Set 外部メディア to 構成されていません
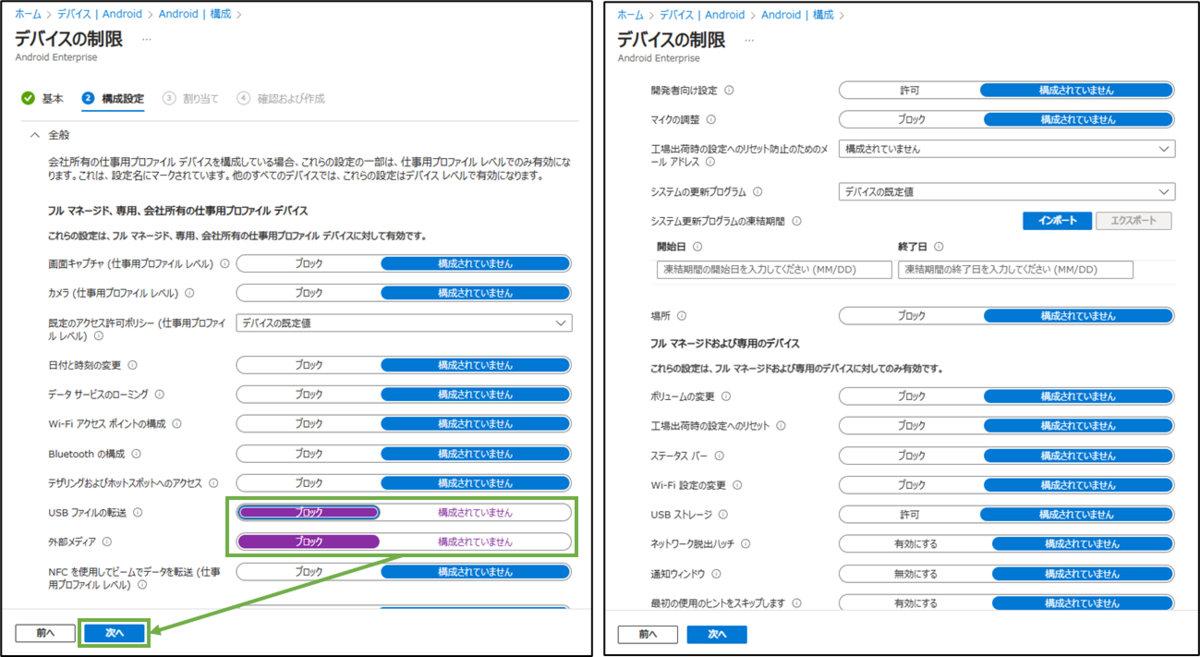Image resolution: width=1200 pixels, height=657 pixels. tap(475, 542)
